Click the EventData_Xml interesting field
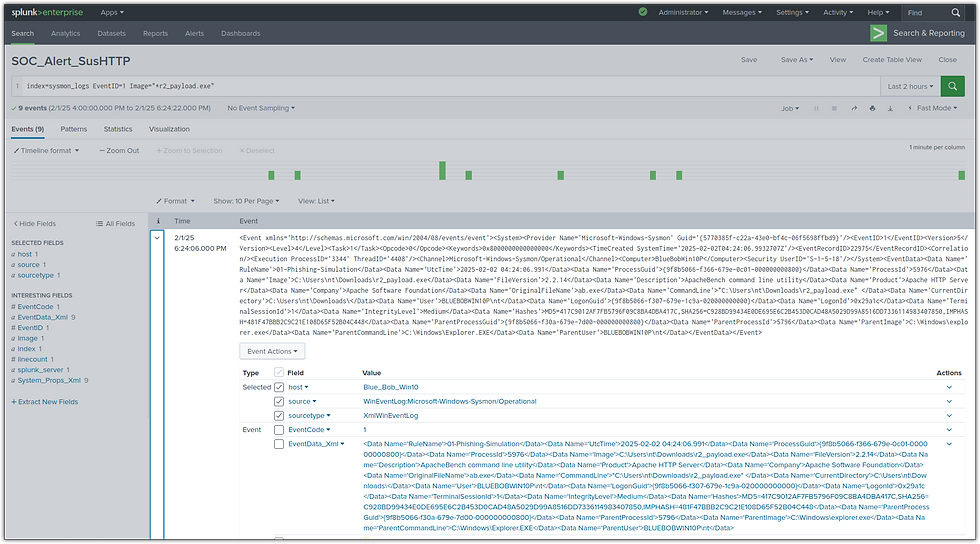Viewport: 980px width, 544px height. (42, 317)
